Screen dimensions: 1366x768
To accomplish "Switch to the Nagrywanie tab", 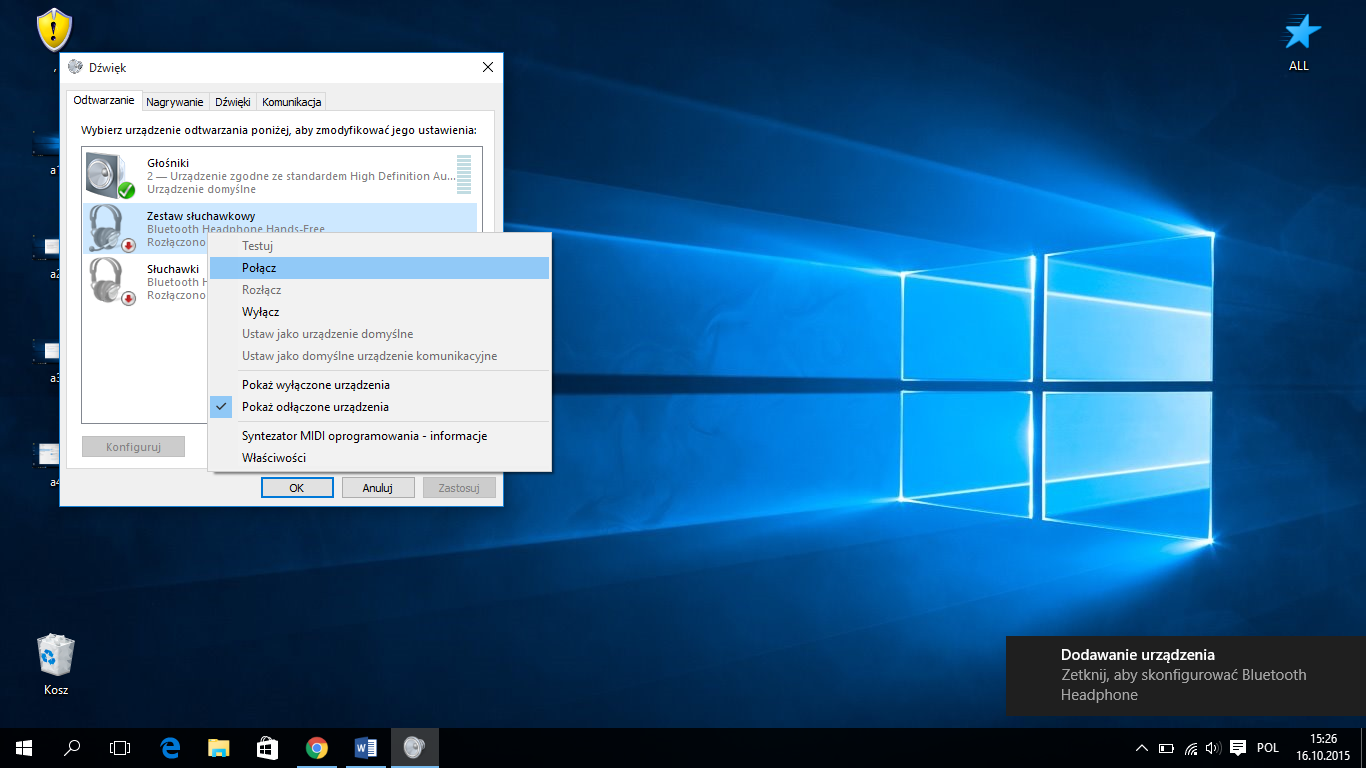I will click(x=175, y=102).
